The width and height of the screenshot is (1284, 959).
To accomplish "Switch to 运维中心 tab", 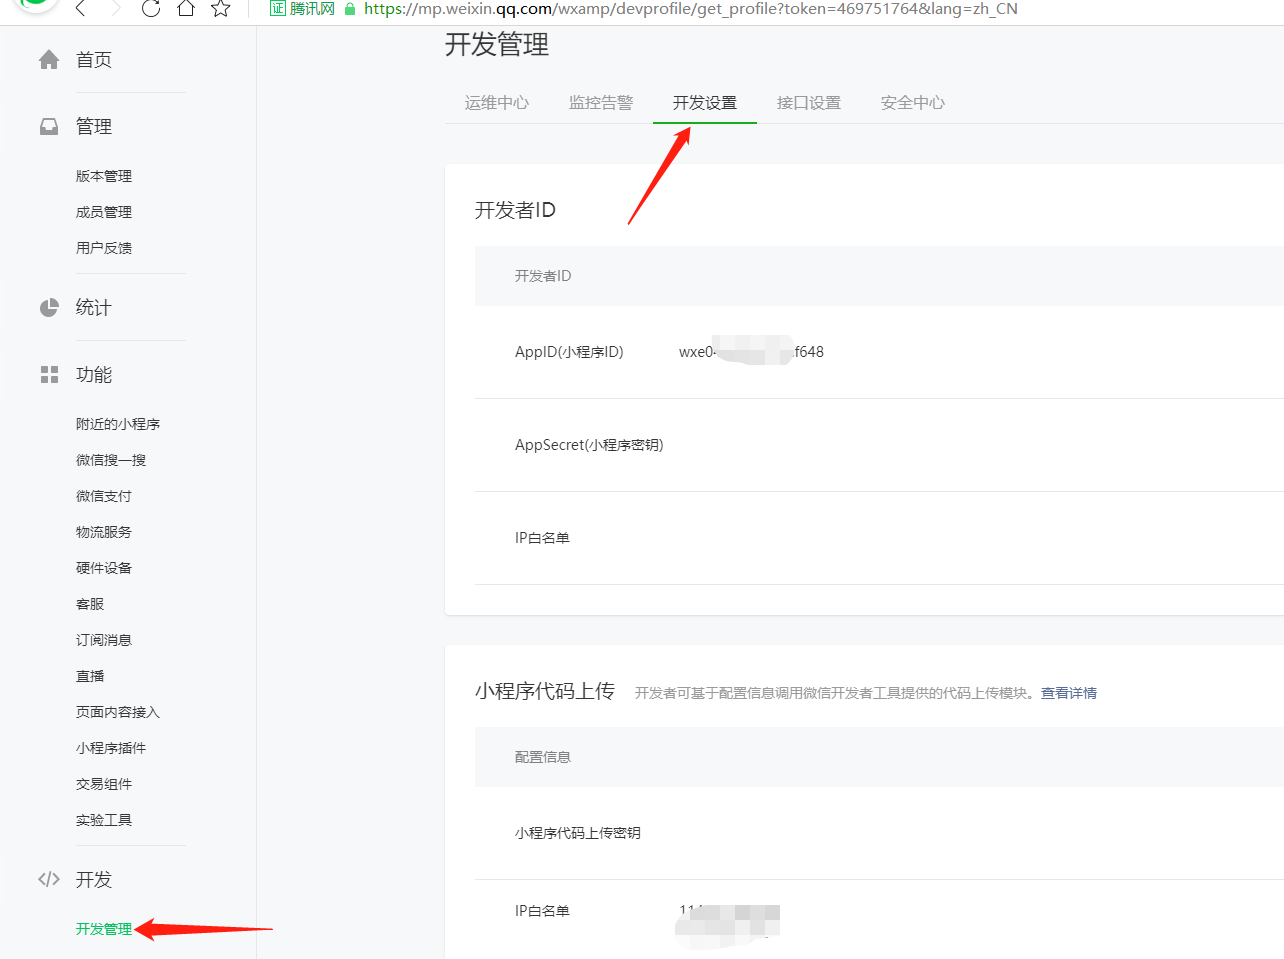I will click(497, 103).
